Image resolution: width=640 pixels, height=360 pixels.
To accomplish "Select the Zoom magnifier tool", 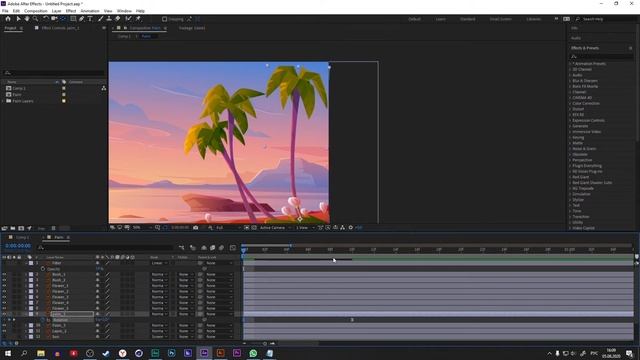I will coord(36,19).
